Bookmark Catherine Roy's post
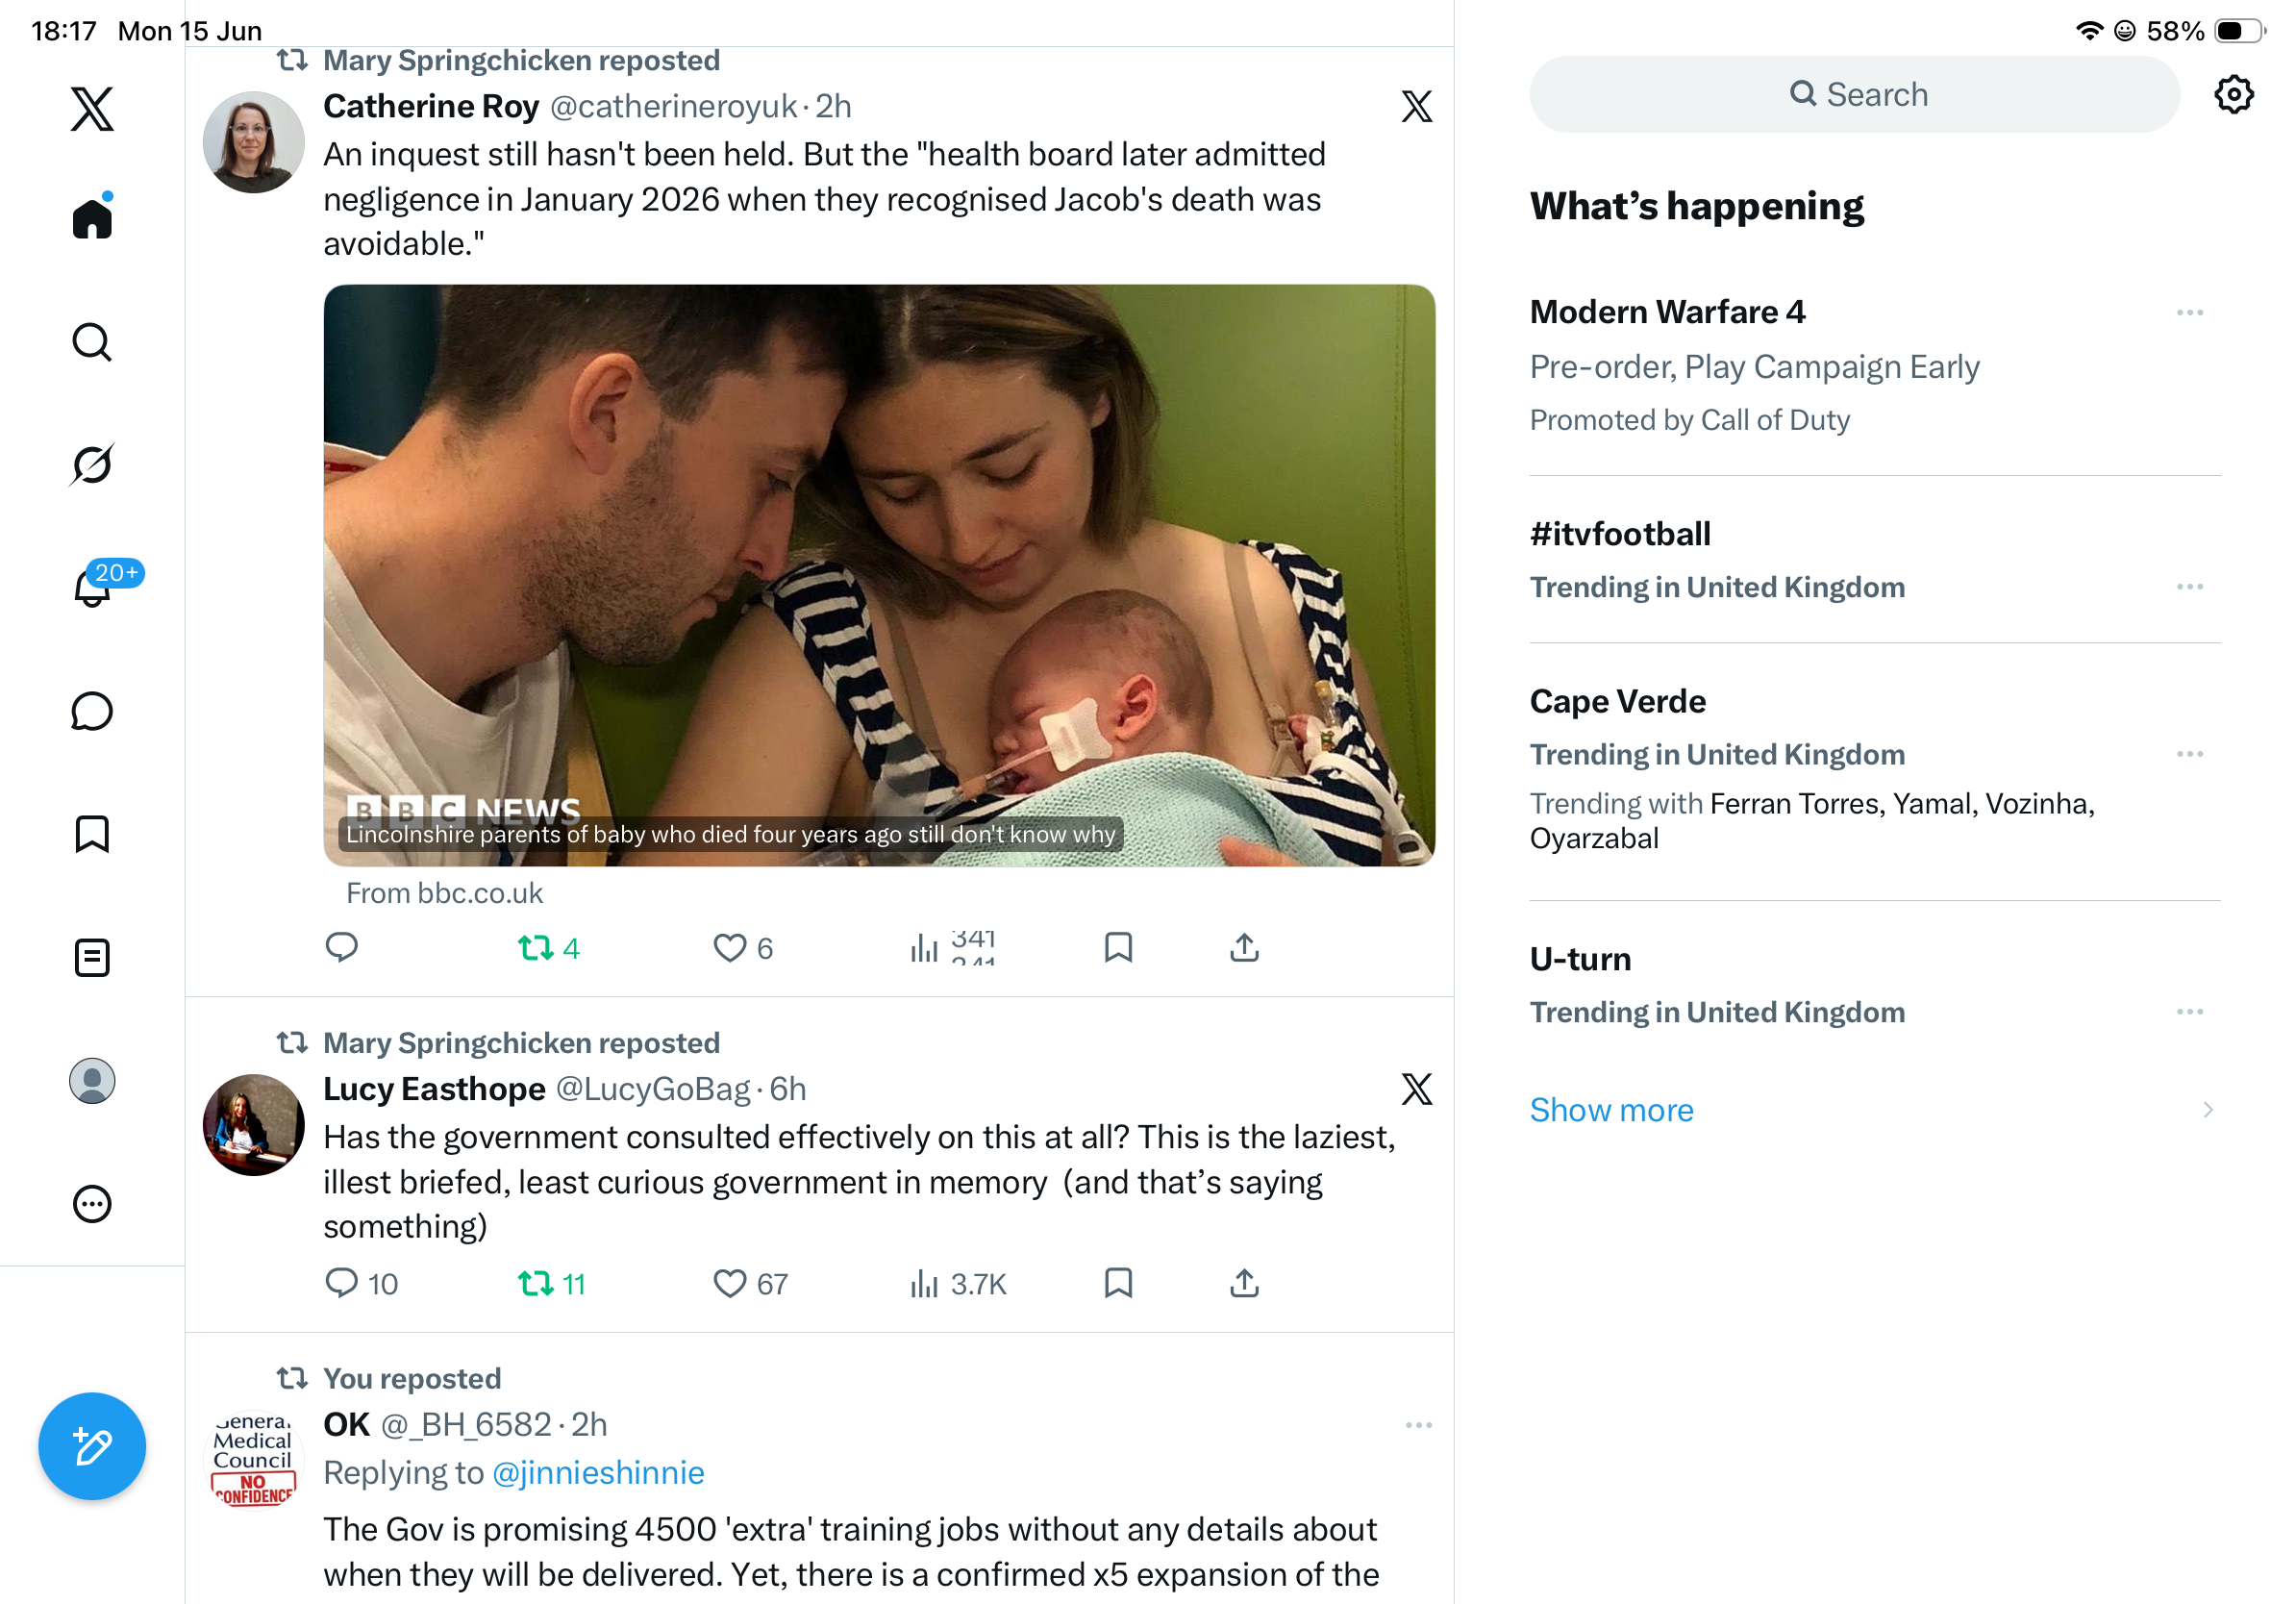The height and width of the screenshot is (1604, 2296). [1118, 947]
